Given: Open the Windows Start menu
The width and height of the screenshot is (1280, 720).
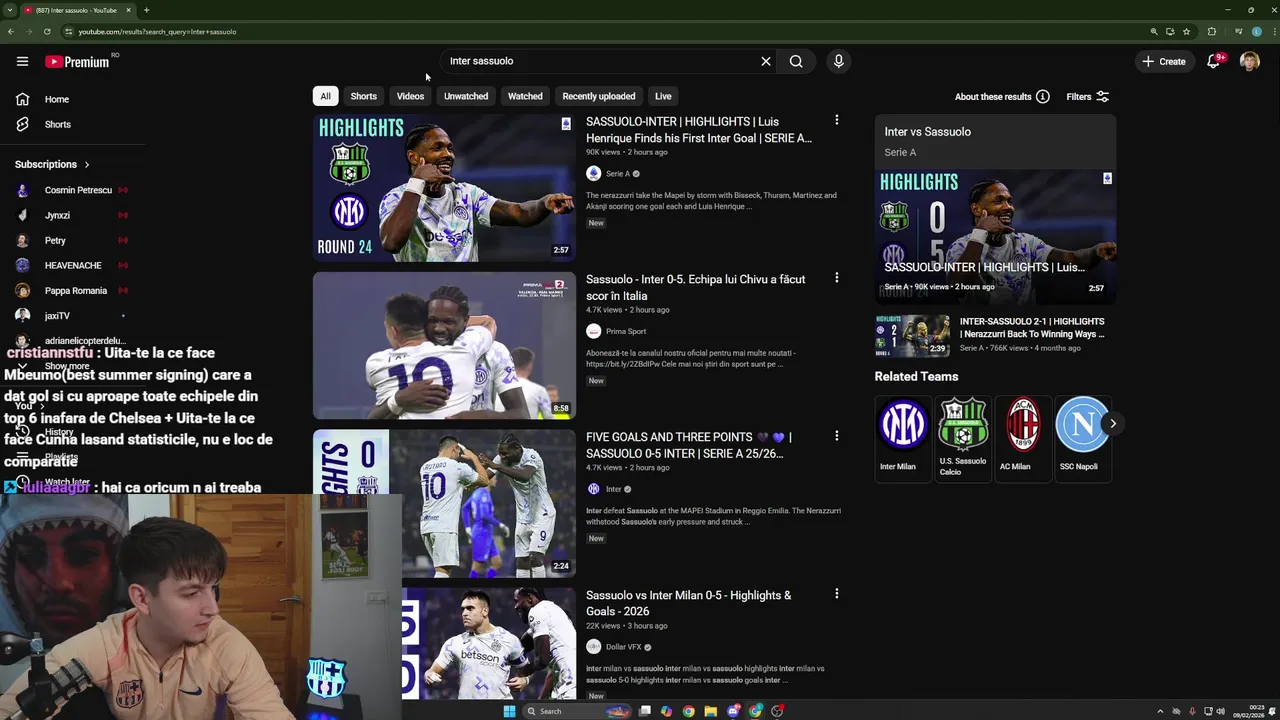Looking at the screenshot, I should pos(509,711).
